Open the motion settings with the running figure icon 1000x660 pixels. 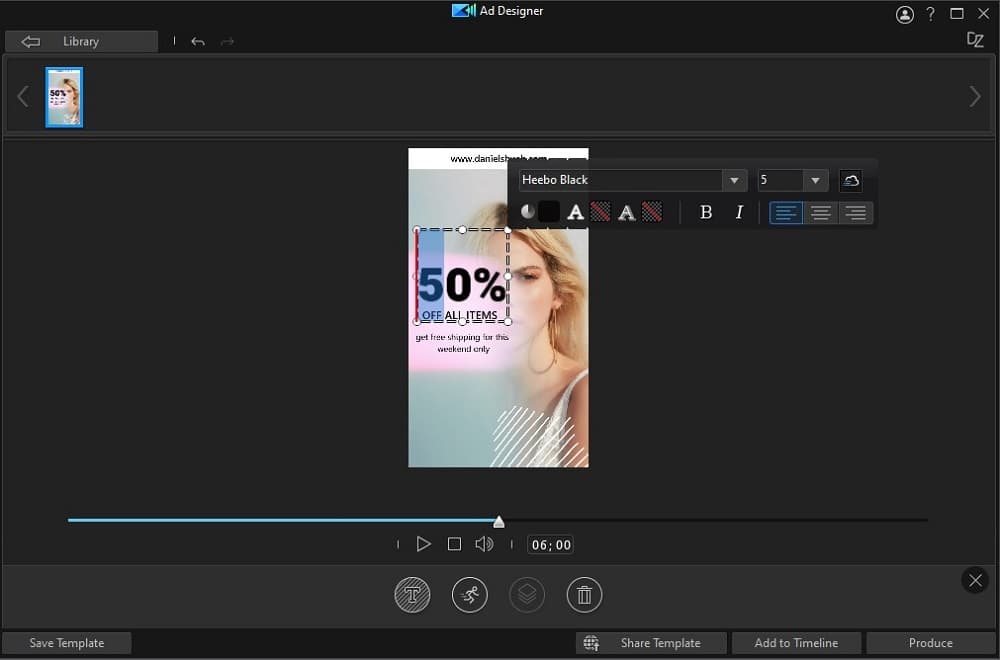tap(469, 594)
